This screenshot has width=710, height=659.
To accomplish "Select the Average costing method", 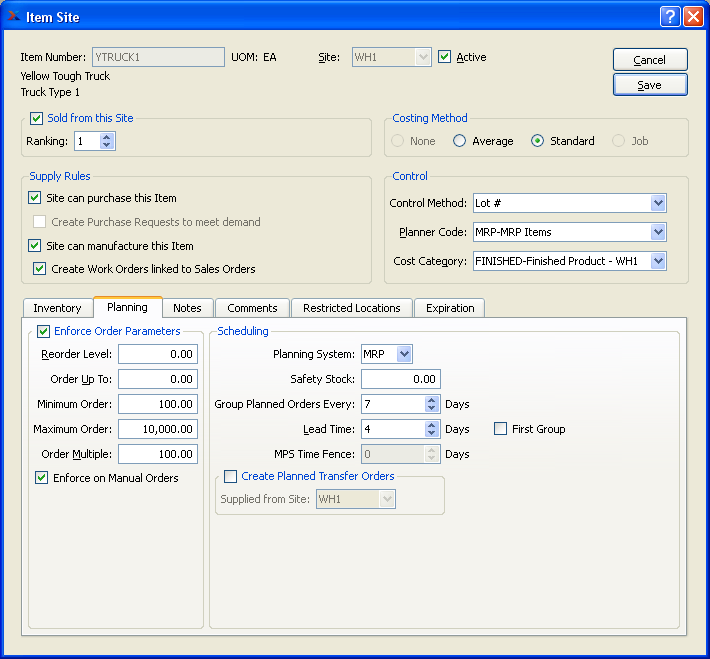I will (460, 141).
